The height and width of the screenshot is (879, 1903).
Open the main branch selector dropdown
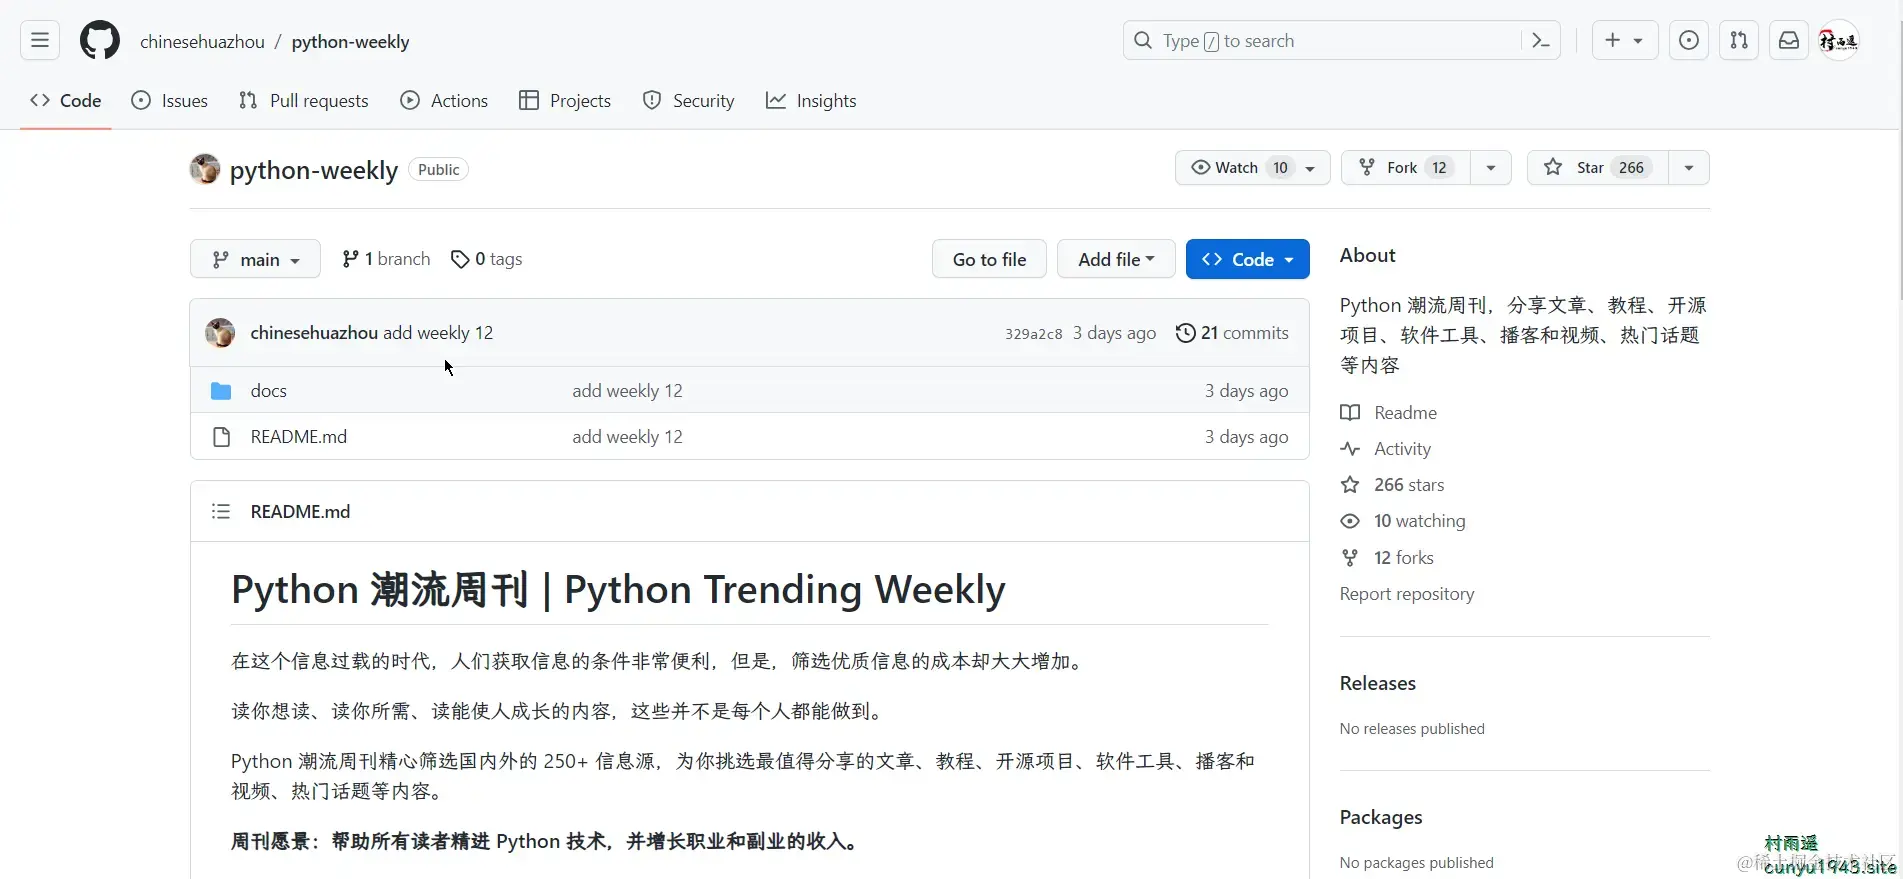click(255, 260)
